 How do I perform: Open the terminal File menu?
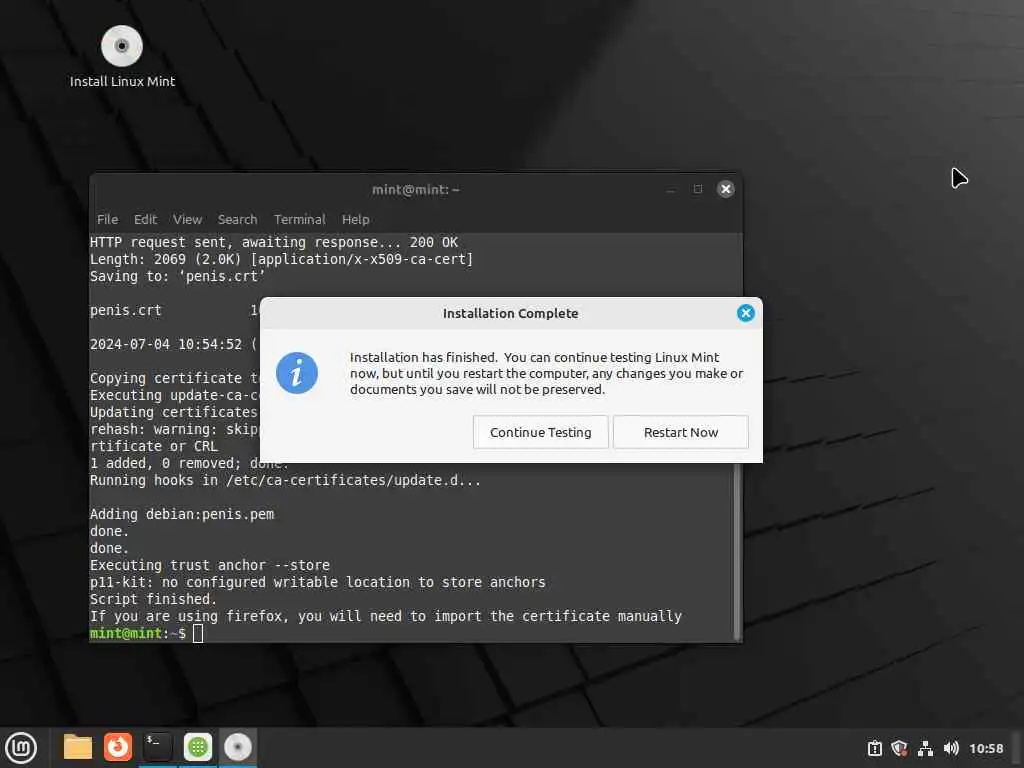pos(108,219)
